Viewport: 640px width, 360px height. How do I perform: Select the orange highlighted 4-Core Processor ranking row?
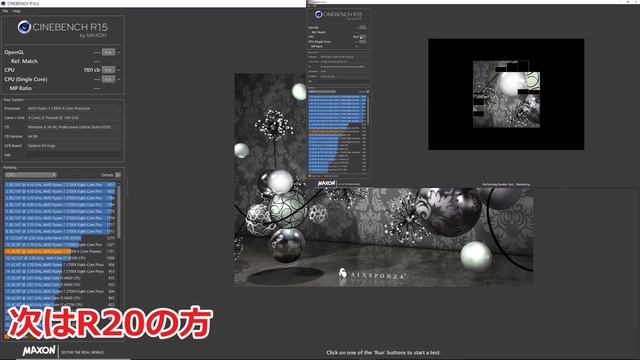pos(60,251)
